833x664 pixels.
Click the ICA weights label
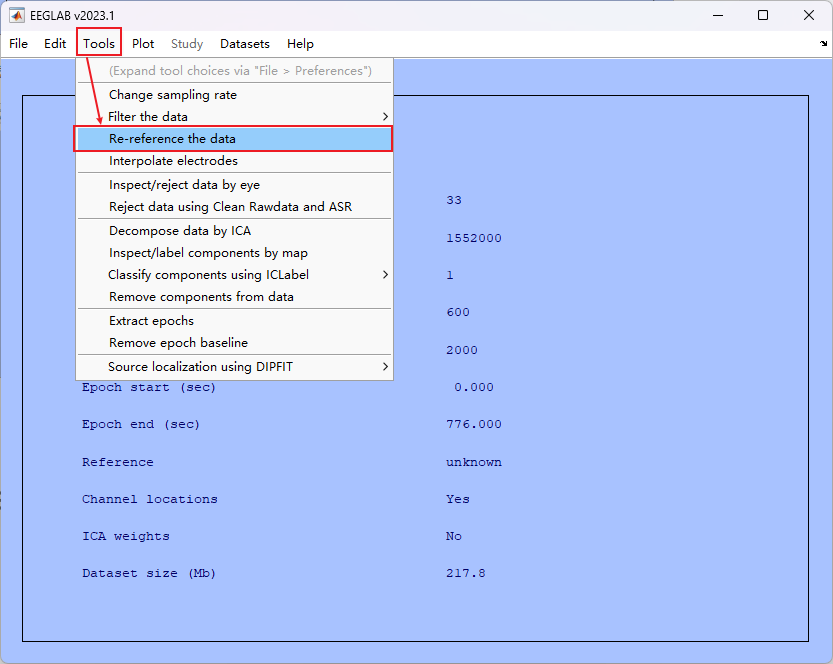pos(126,537)
